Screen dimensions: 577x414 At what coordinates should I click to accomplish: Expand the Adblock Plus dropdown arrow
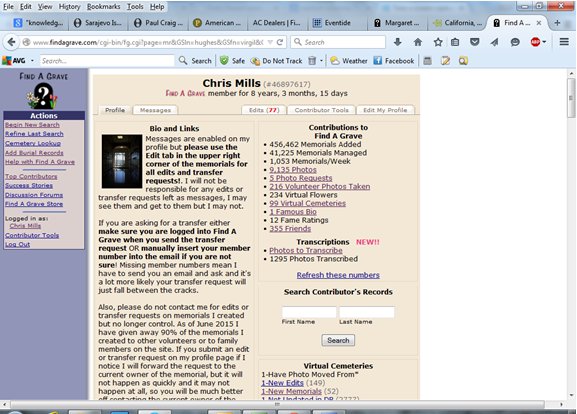click(544, 42)
